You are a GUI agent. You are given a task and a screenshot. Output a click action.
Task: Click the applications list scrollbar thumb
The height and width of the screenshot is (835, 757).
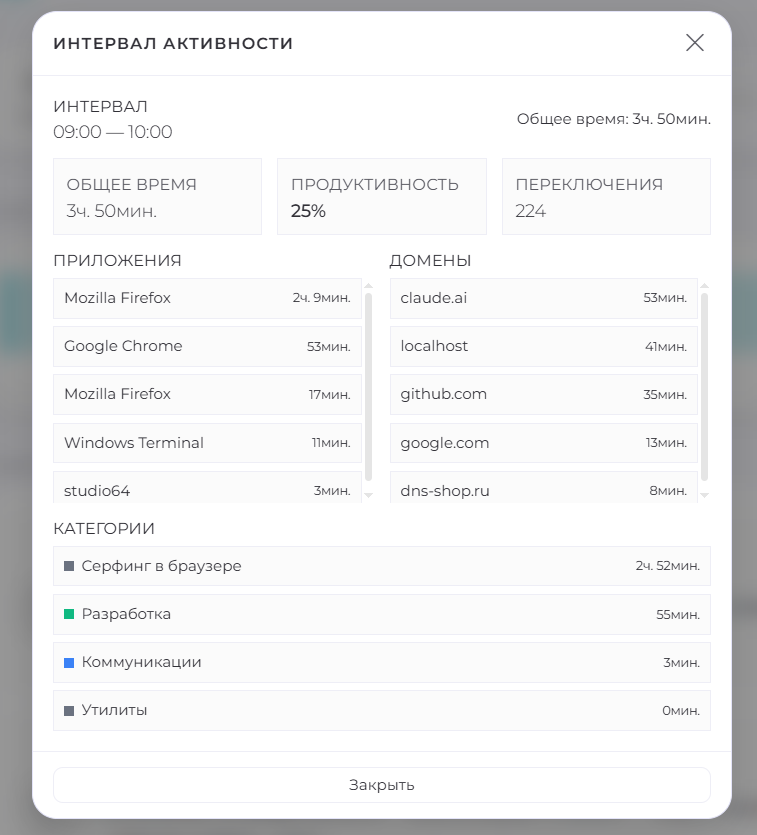tap(368, 387)
